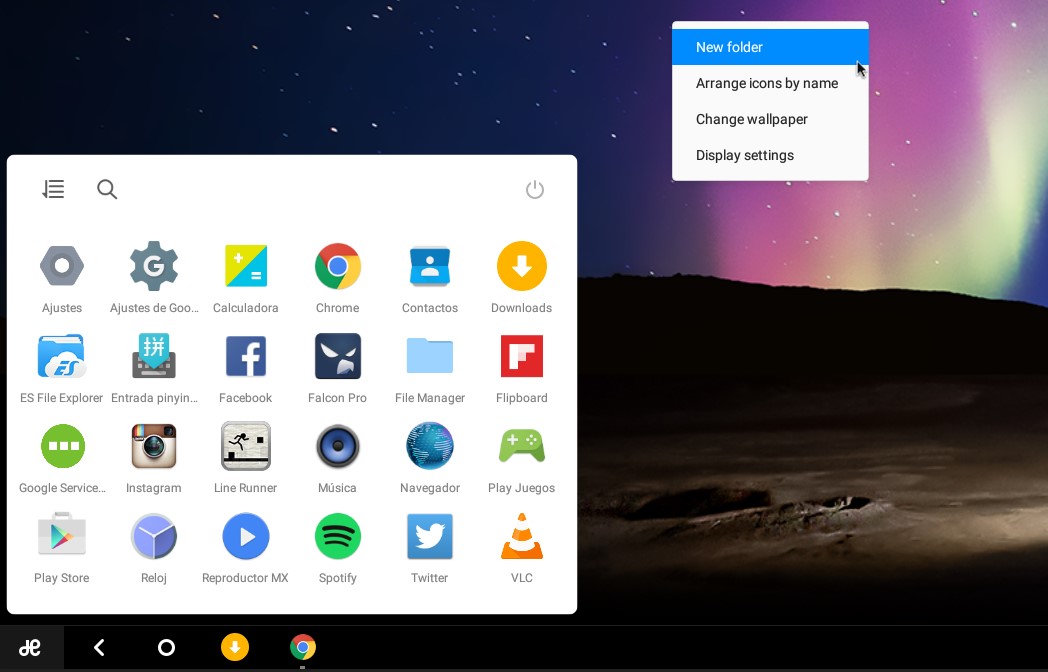Click the search magnifier in launcher
This screenshot has width=1048, height=672.
click(107, 189)
